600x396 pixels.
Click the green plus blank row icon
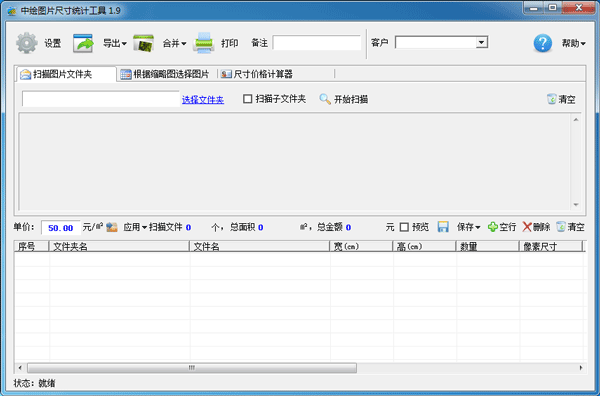tap(492, 227)
